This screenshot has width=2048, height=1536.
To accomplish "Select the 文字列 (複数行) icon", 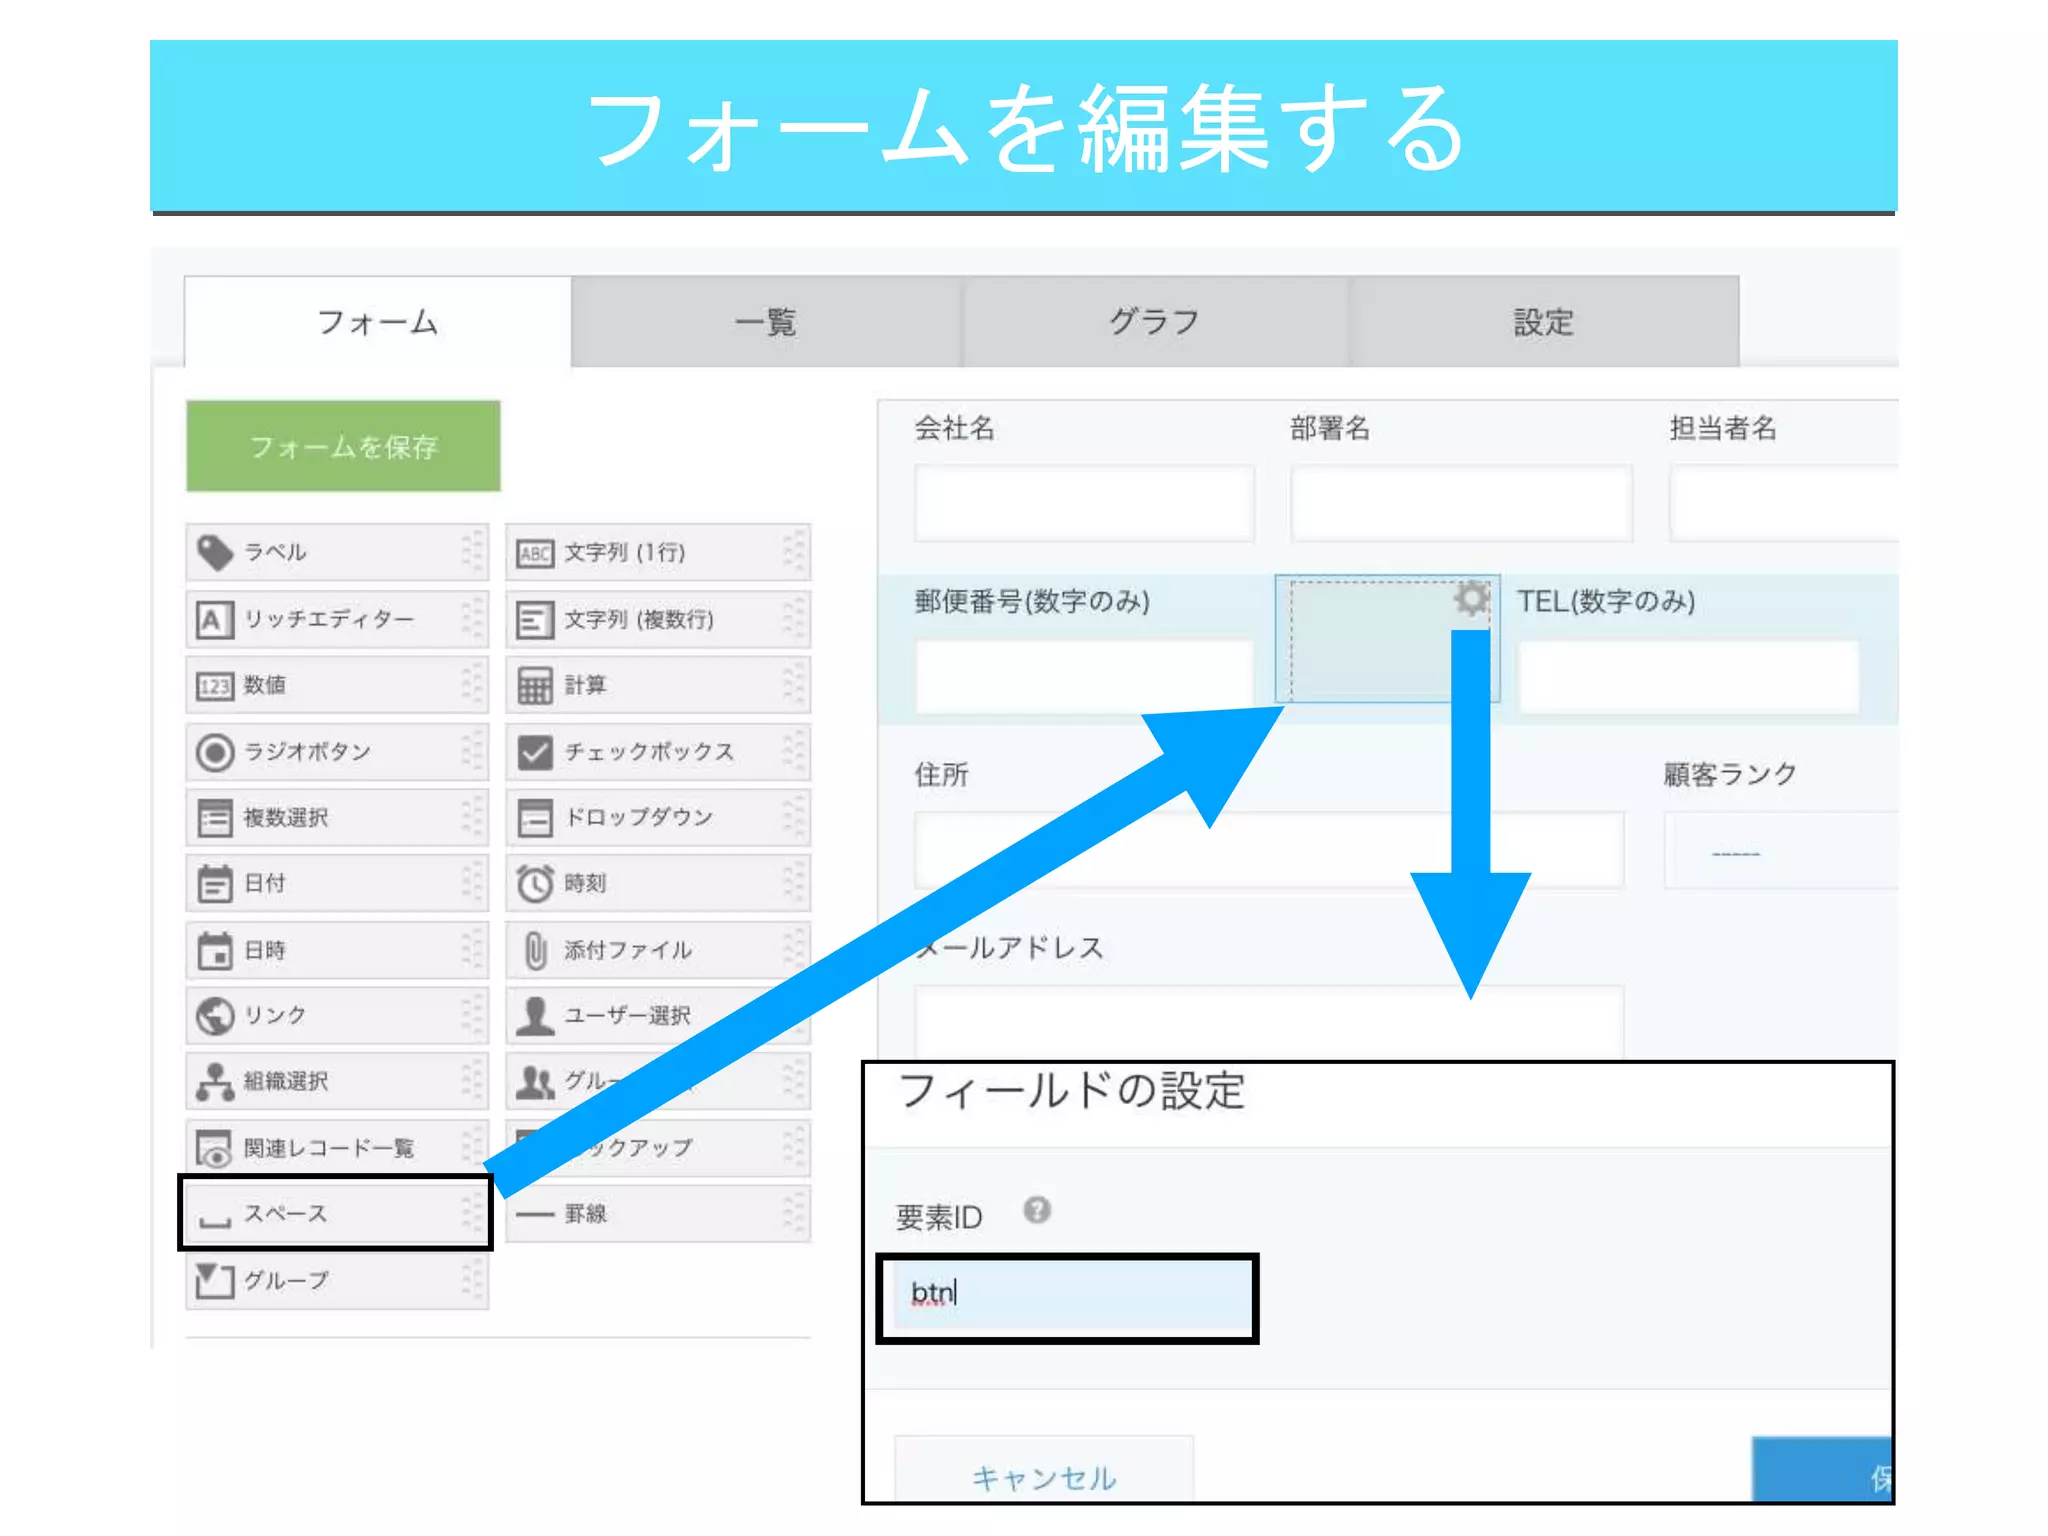I will tap(535, 619).
